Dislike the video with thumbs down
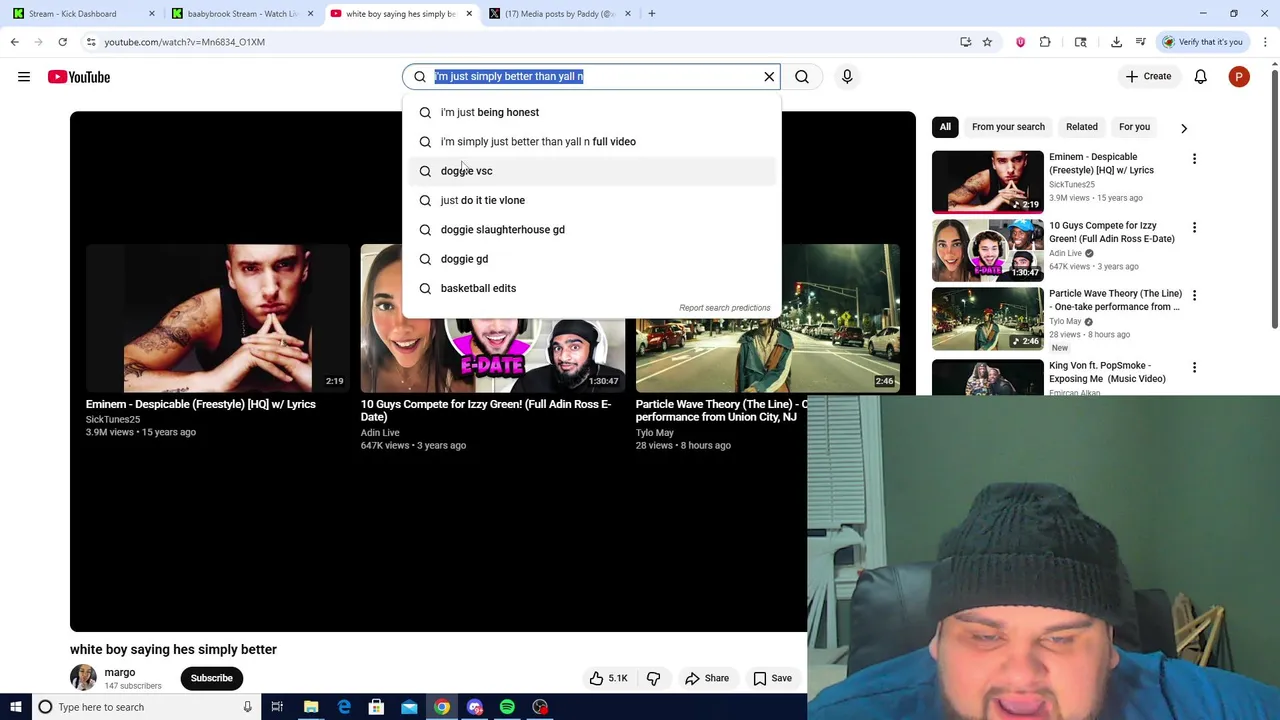 pyautogui.click(x=654, y=678)
